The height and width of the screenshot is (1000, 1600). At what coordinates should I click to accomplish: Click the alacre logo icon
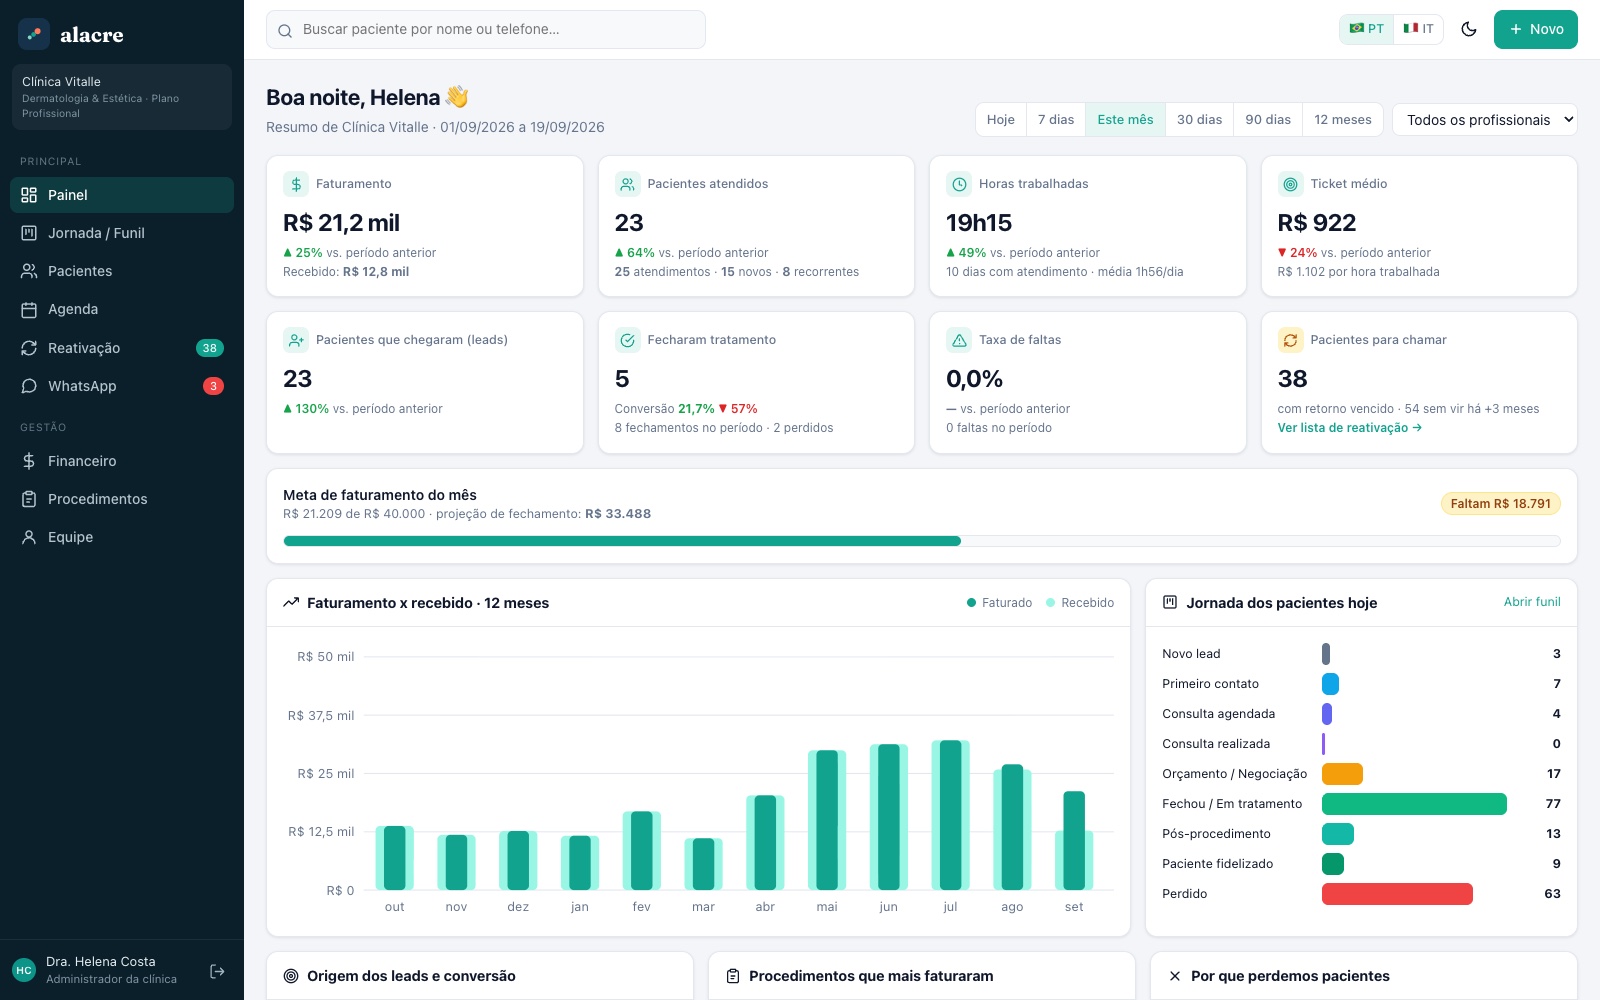click(x=34, y=34)
